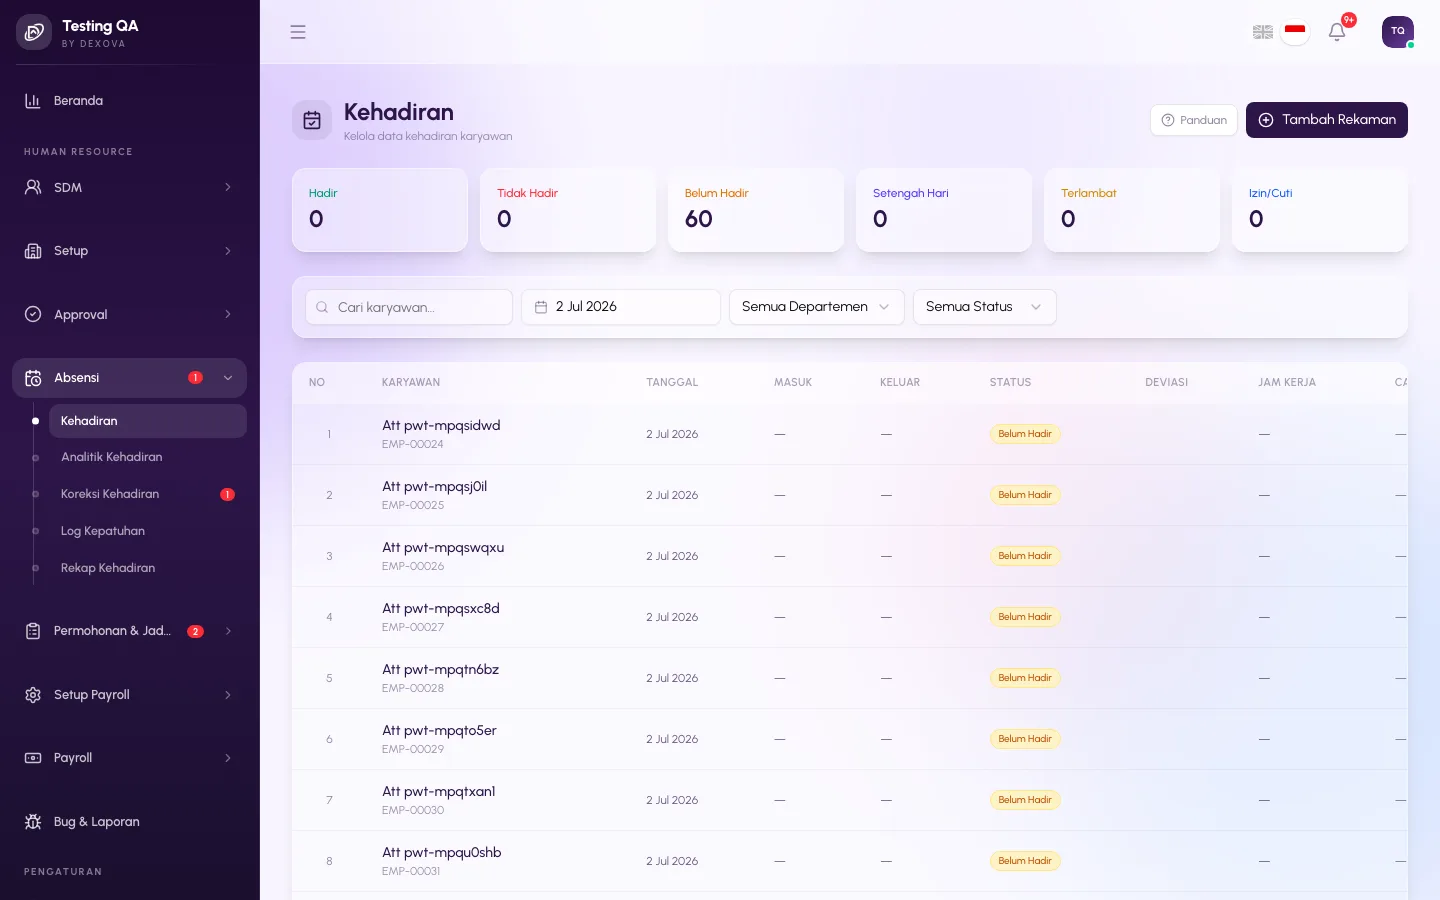1440x900 pixels.
Task: Click the Permohonan & Jadwal clipboard icon
Action: point(33,631)
